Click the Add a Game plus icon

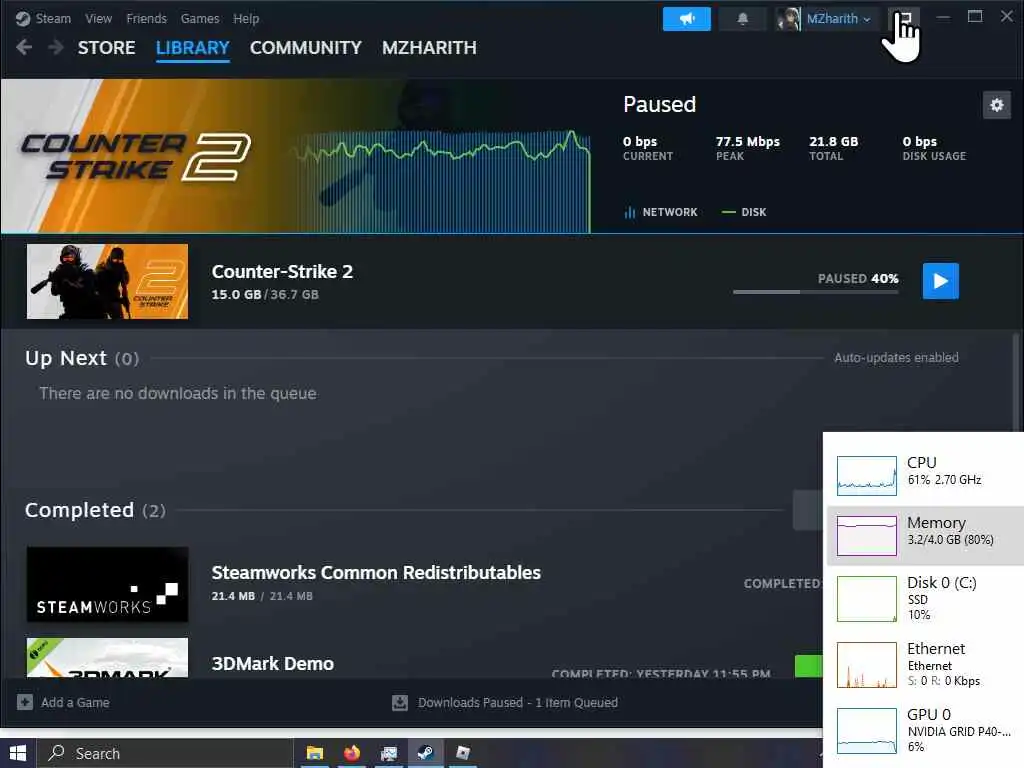[x=25, y=703]
